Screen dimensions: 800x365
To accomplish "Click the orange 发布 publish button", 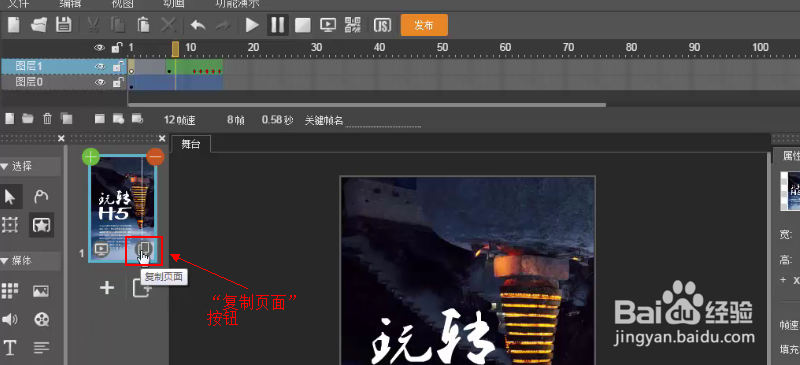I will (424, 25).
